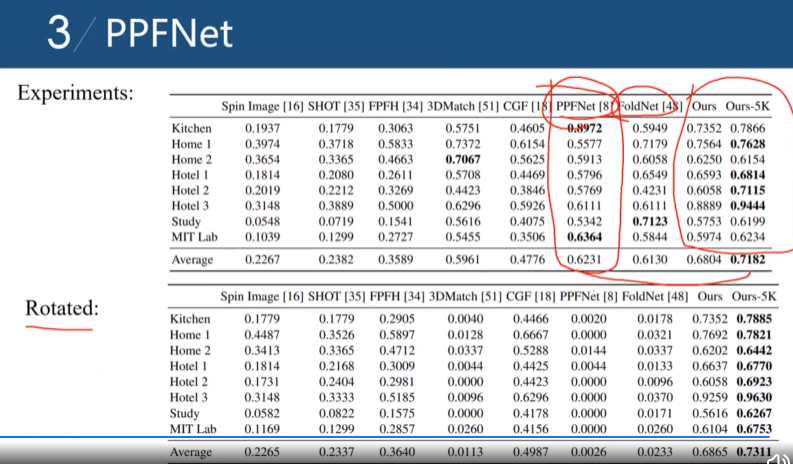Click the red-circled PPFNet [8] column header
The width and height of the screenshot is (793, 464).
[584, 106]
